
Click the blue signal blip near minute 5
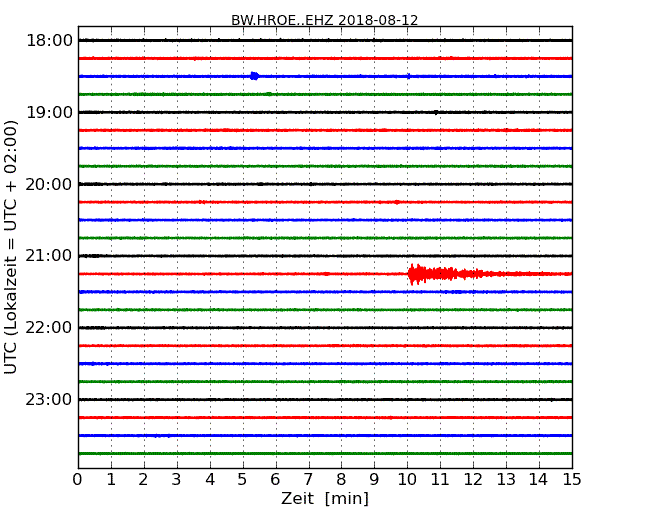point(255,76)
